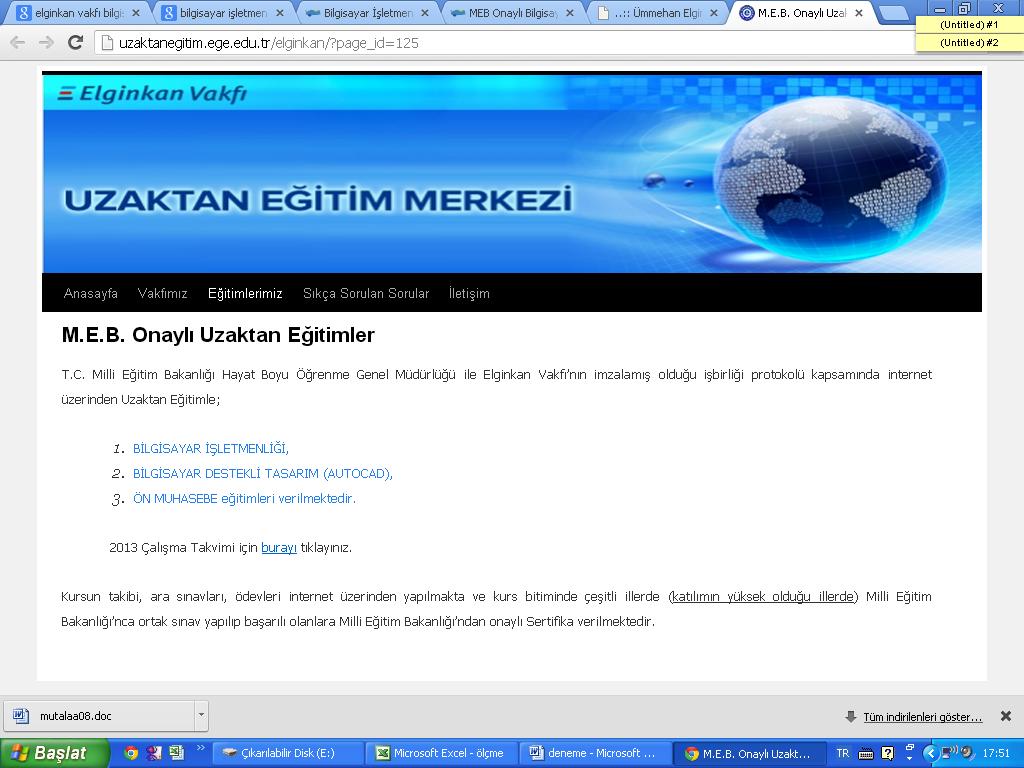Select Chrome M.E.B. Onaylı taskbar button

[748, 753]
